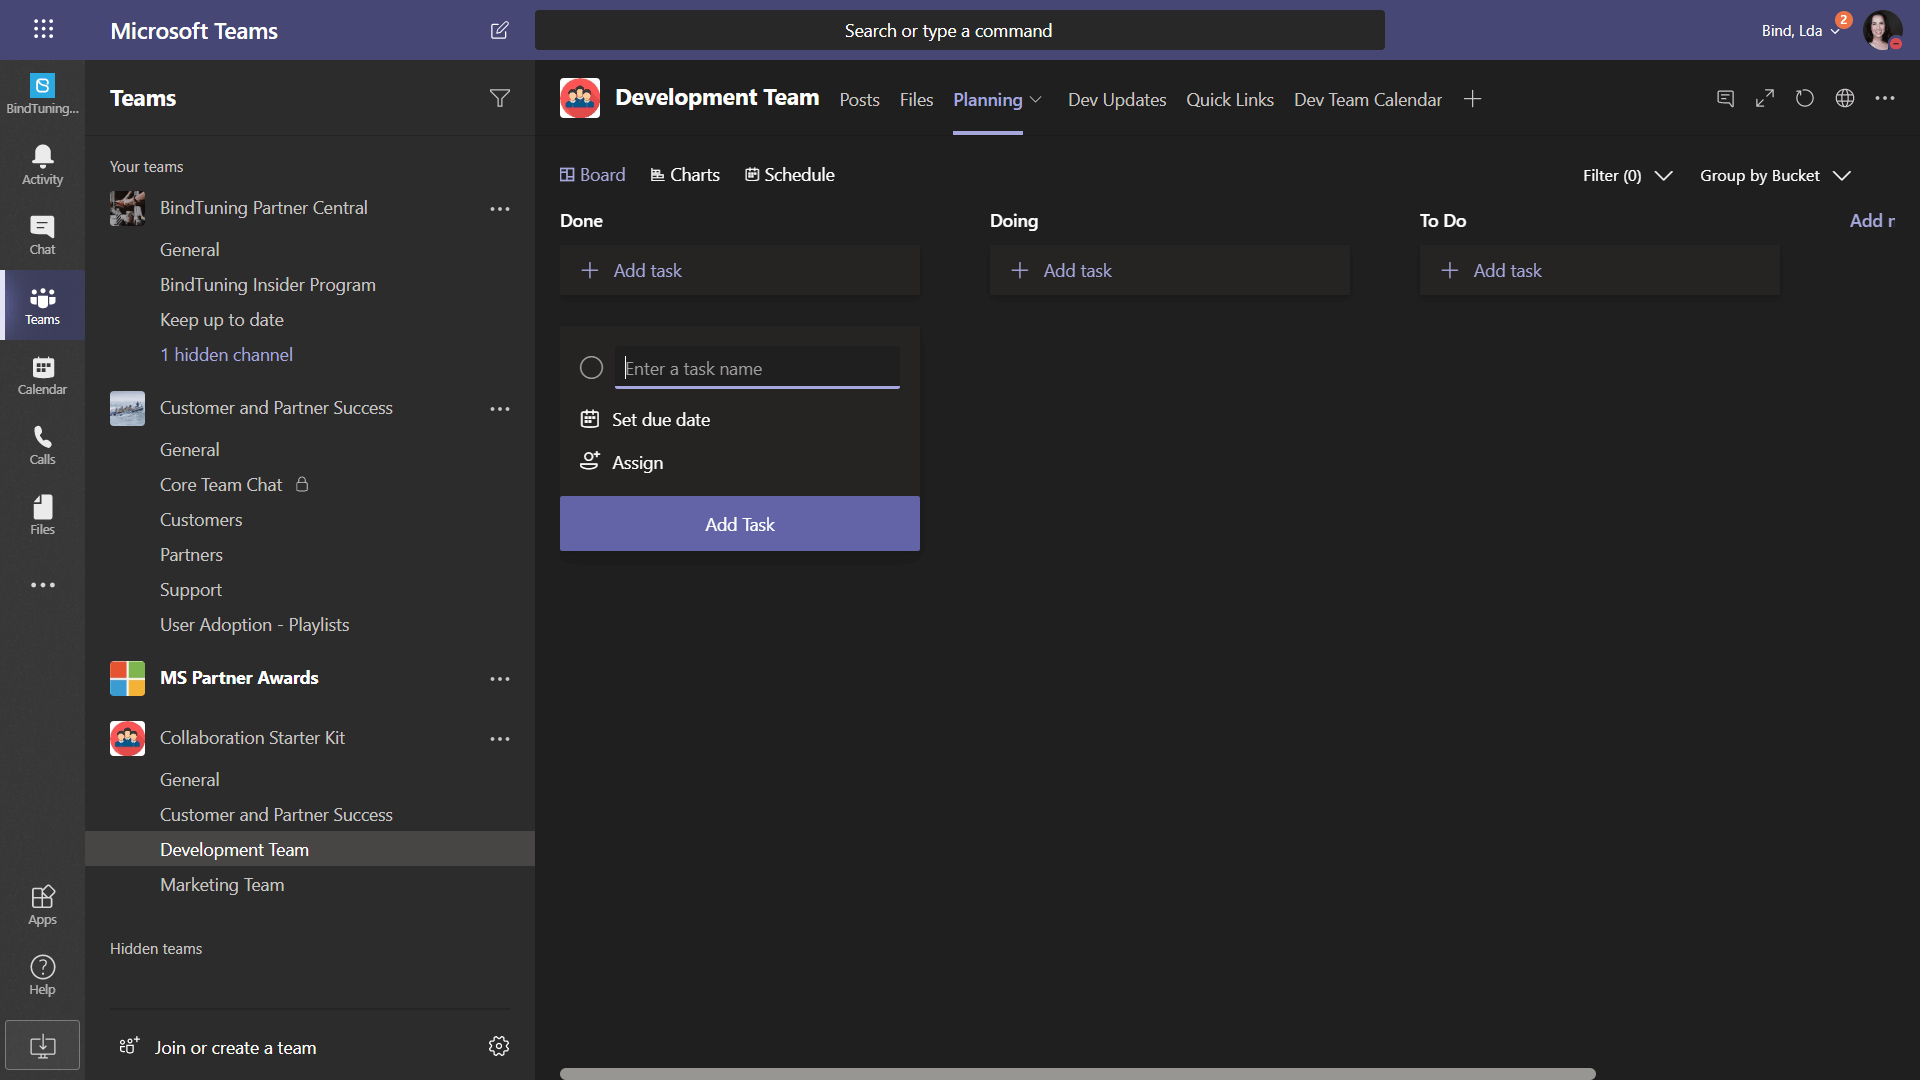
Task: Add task in Doing bucket
Action: pos(1169,271)
